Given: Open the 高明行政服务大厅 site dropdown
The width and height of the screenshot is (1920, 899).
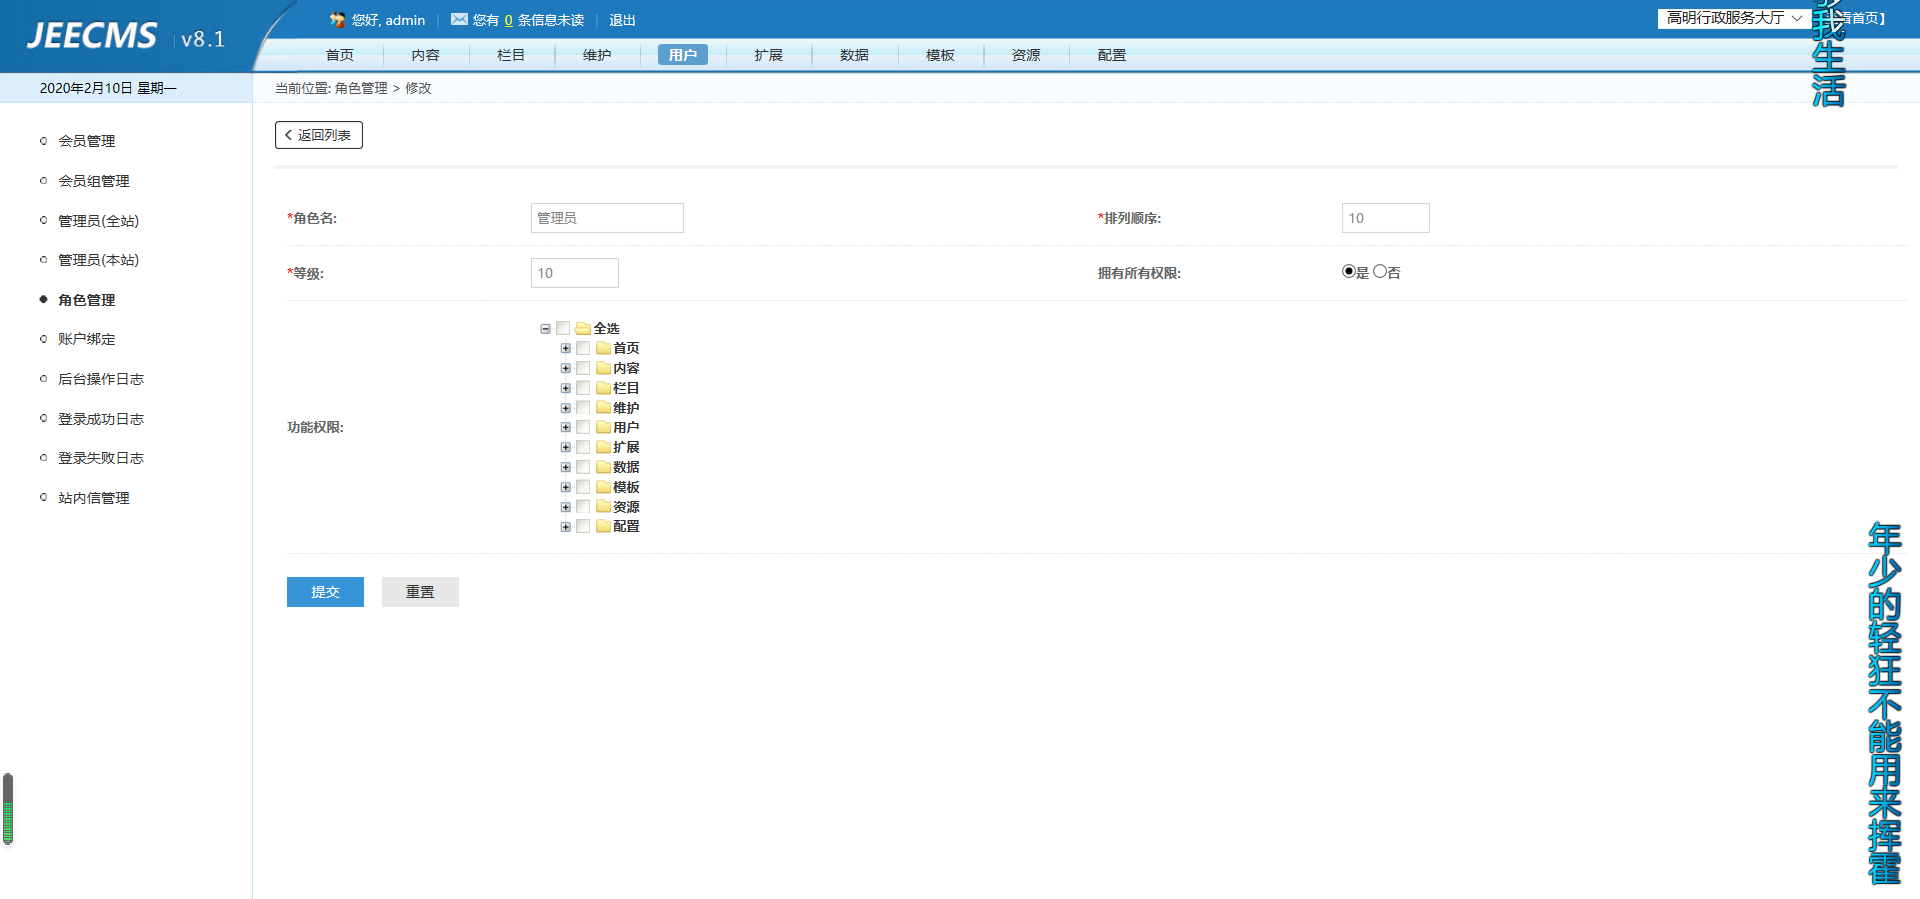Looking at the screenshot, I should (1733, 18).
